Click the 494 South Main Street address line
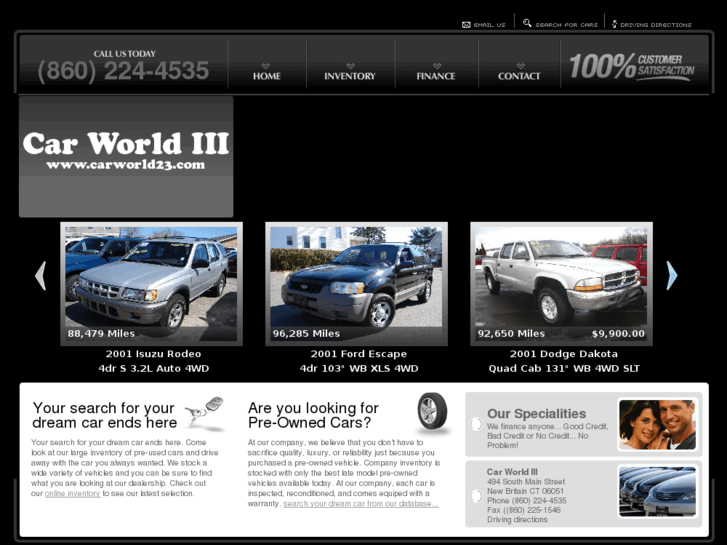The image size is (727, 545). pos(526,482)
